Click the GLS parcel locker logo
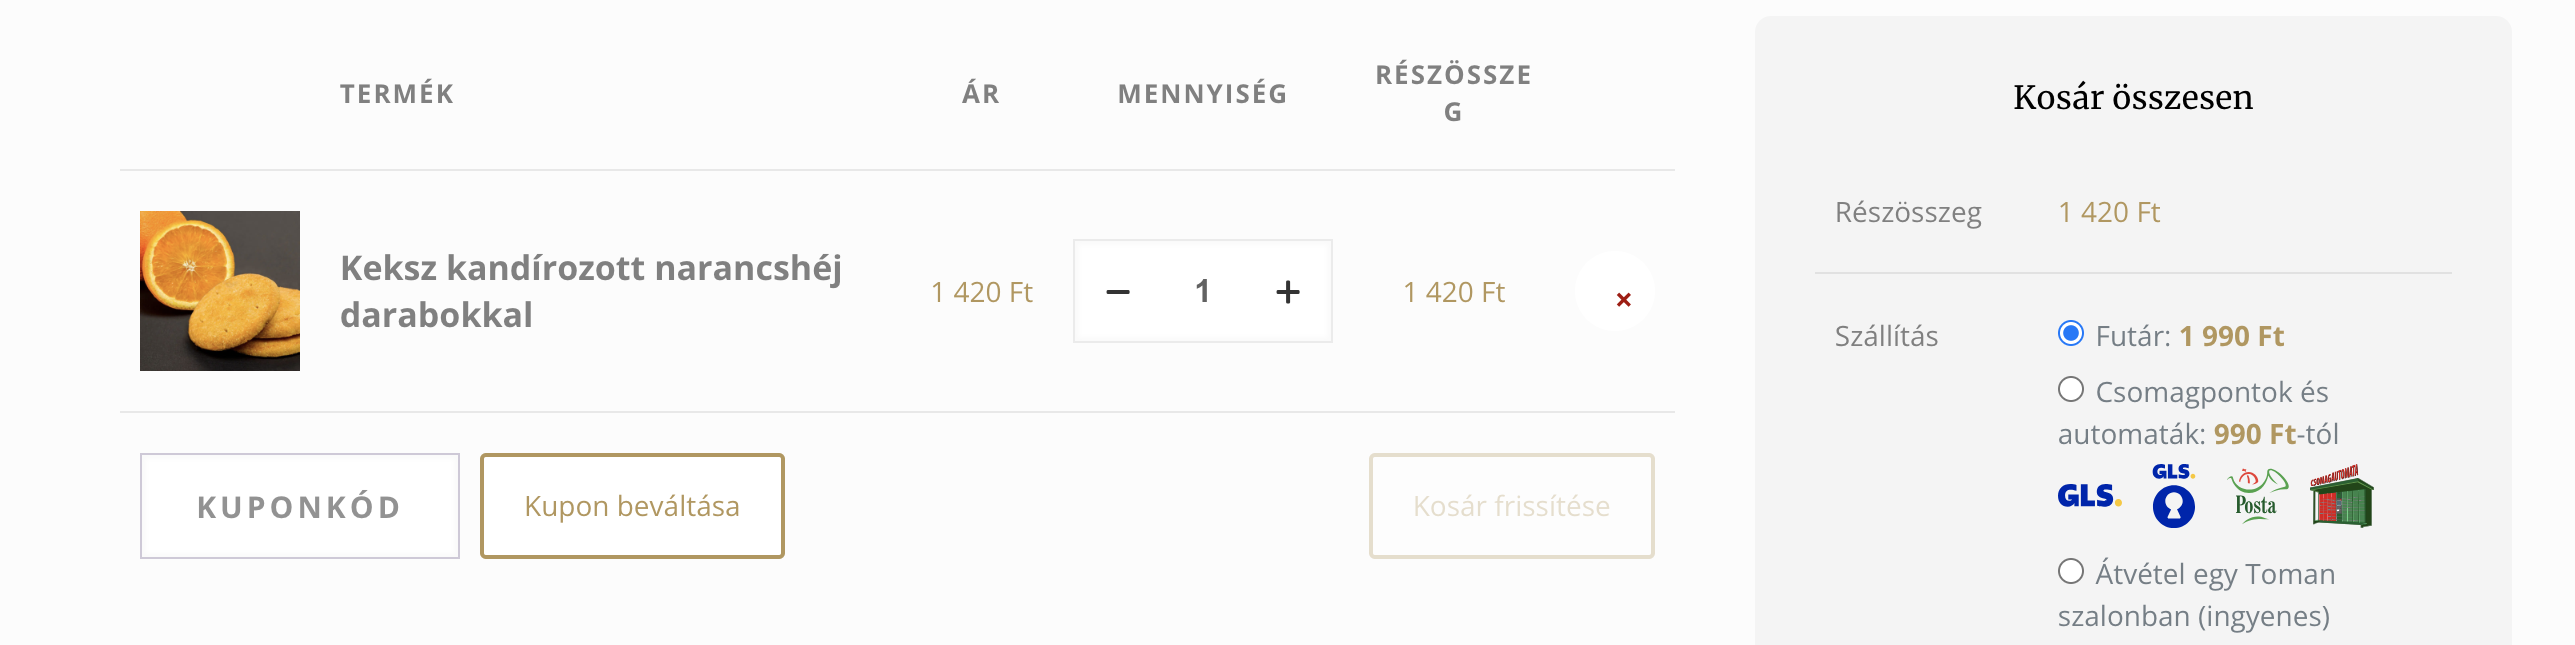Viewport: 2575px width, 645px height. coord(2173,496)
